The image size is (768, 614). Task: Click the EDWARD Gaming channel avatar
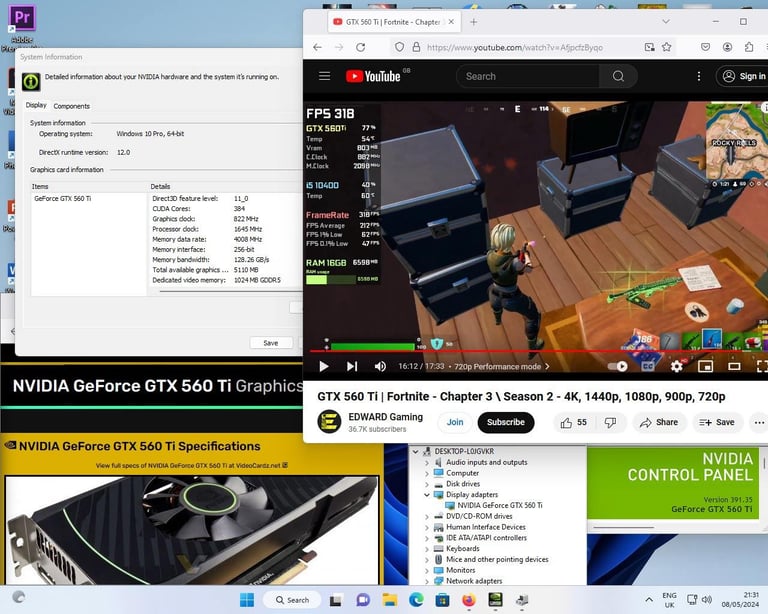click(329, 422)
